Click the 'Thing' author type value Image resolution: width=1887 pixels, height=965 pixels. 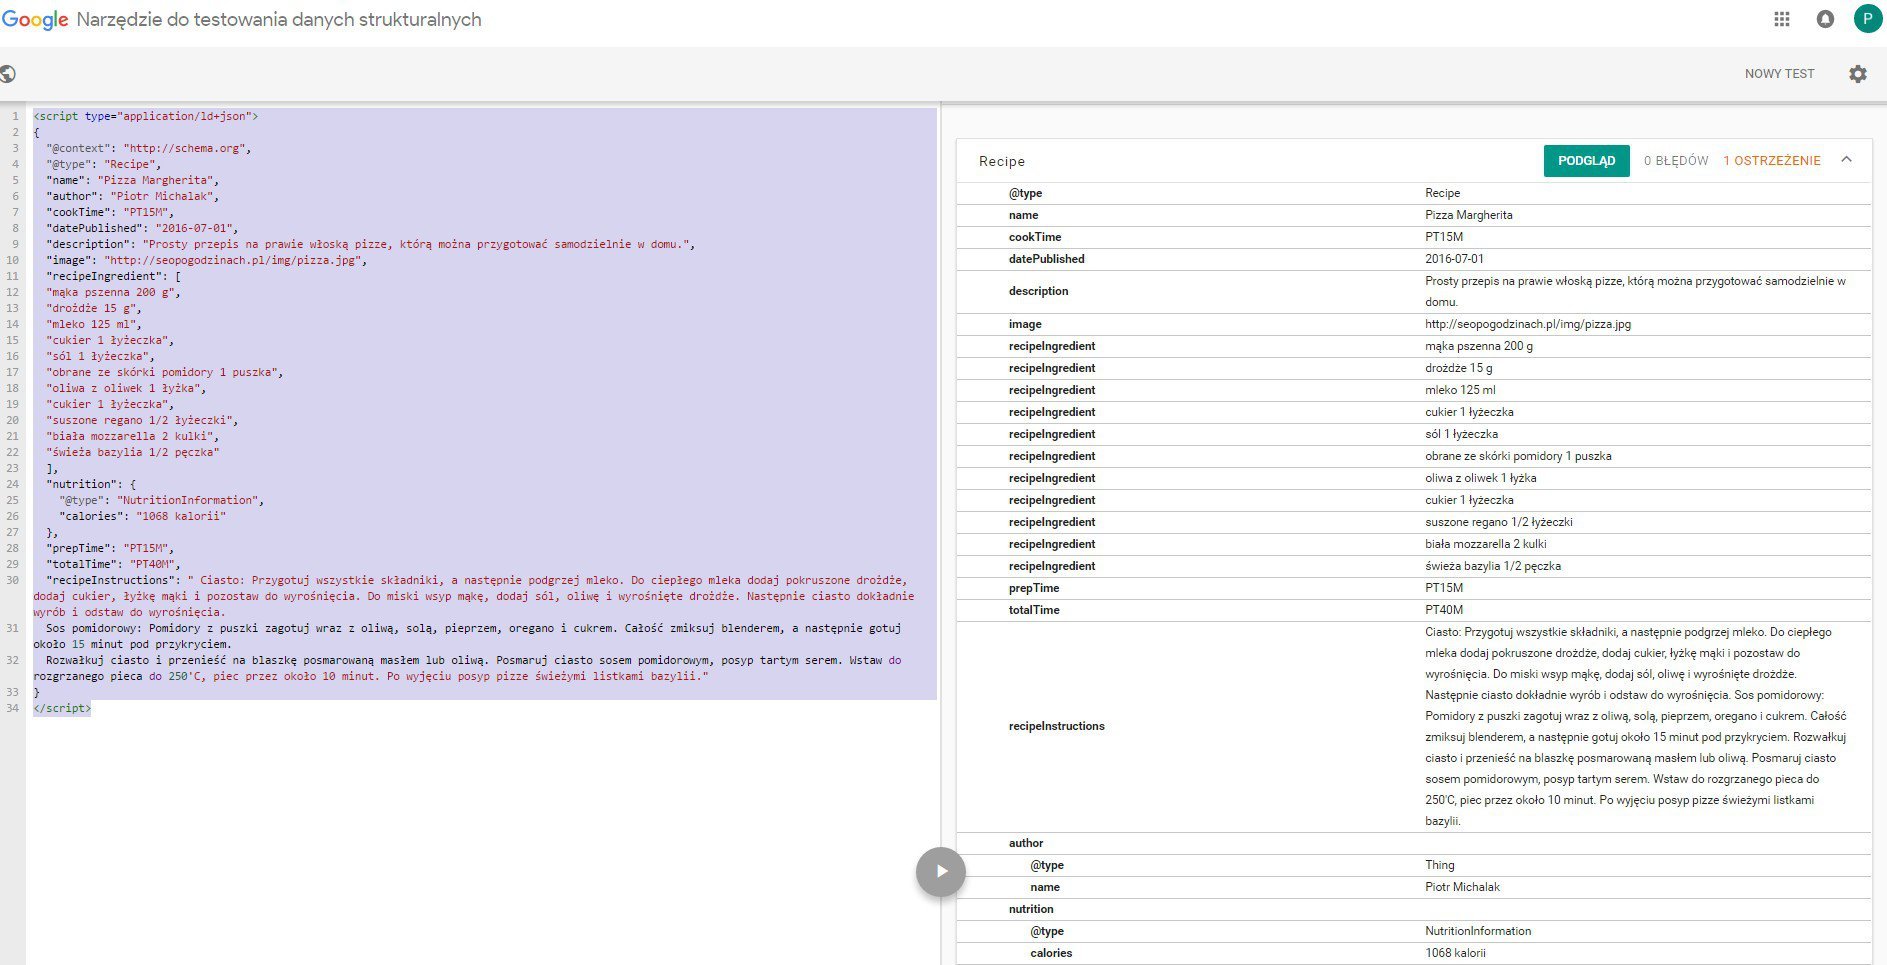coord(1439,865)
